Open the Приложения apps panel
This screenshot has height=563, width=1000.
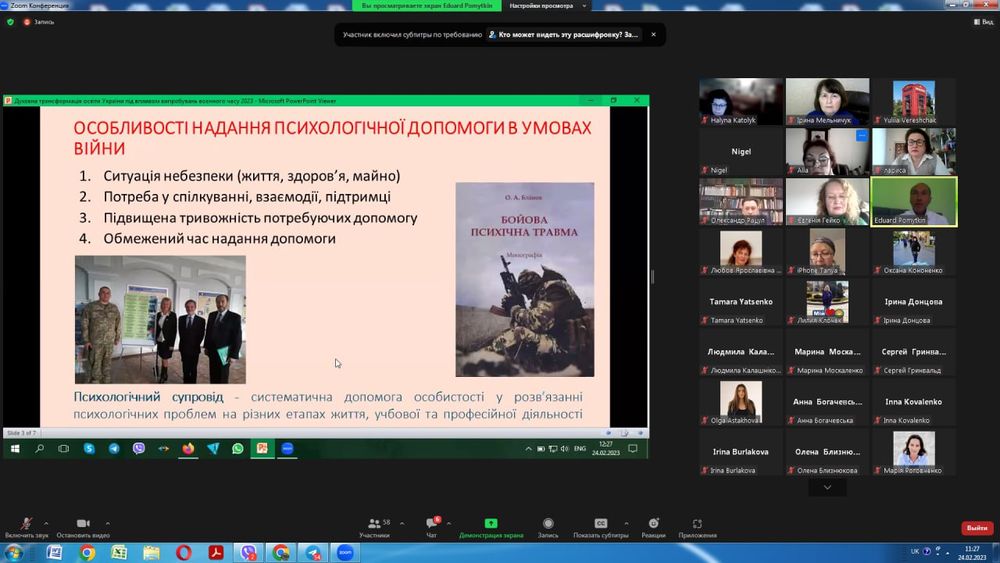(x=697, y=526)
